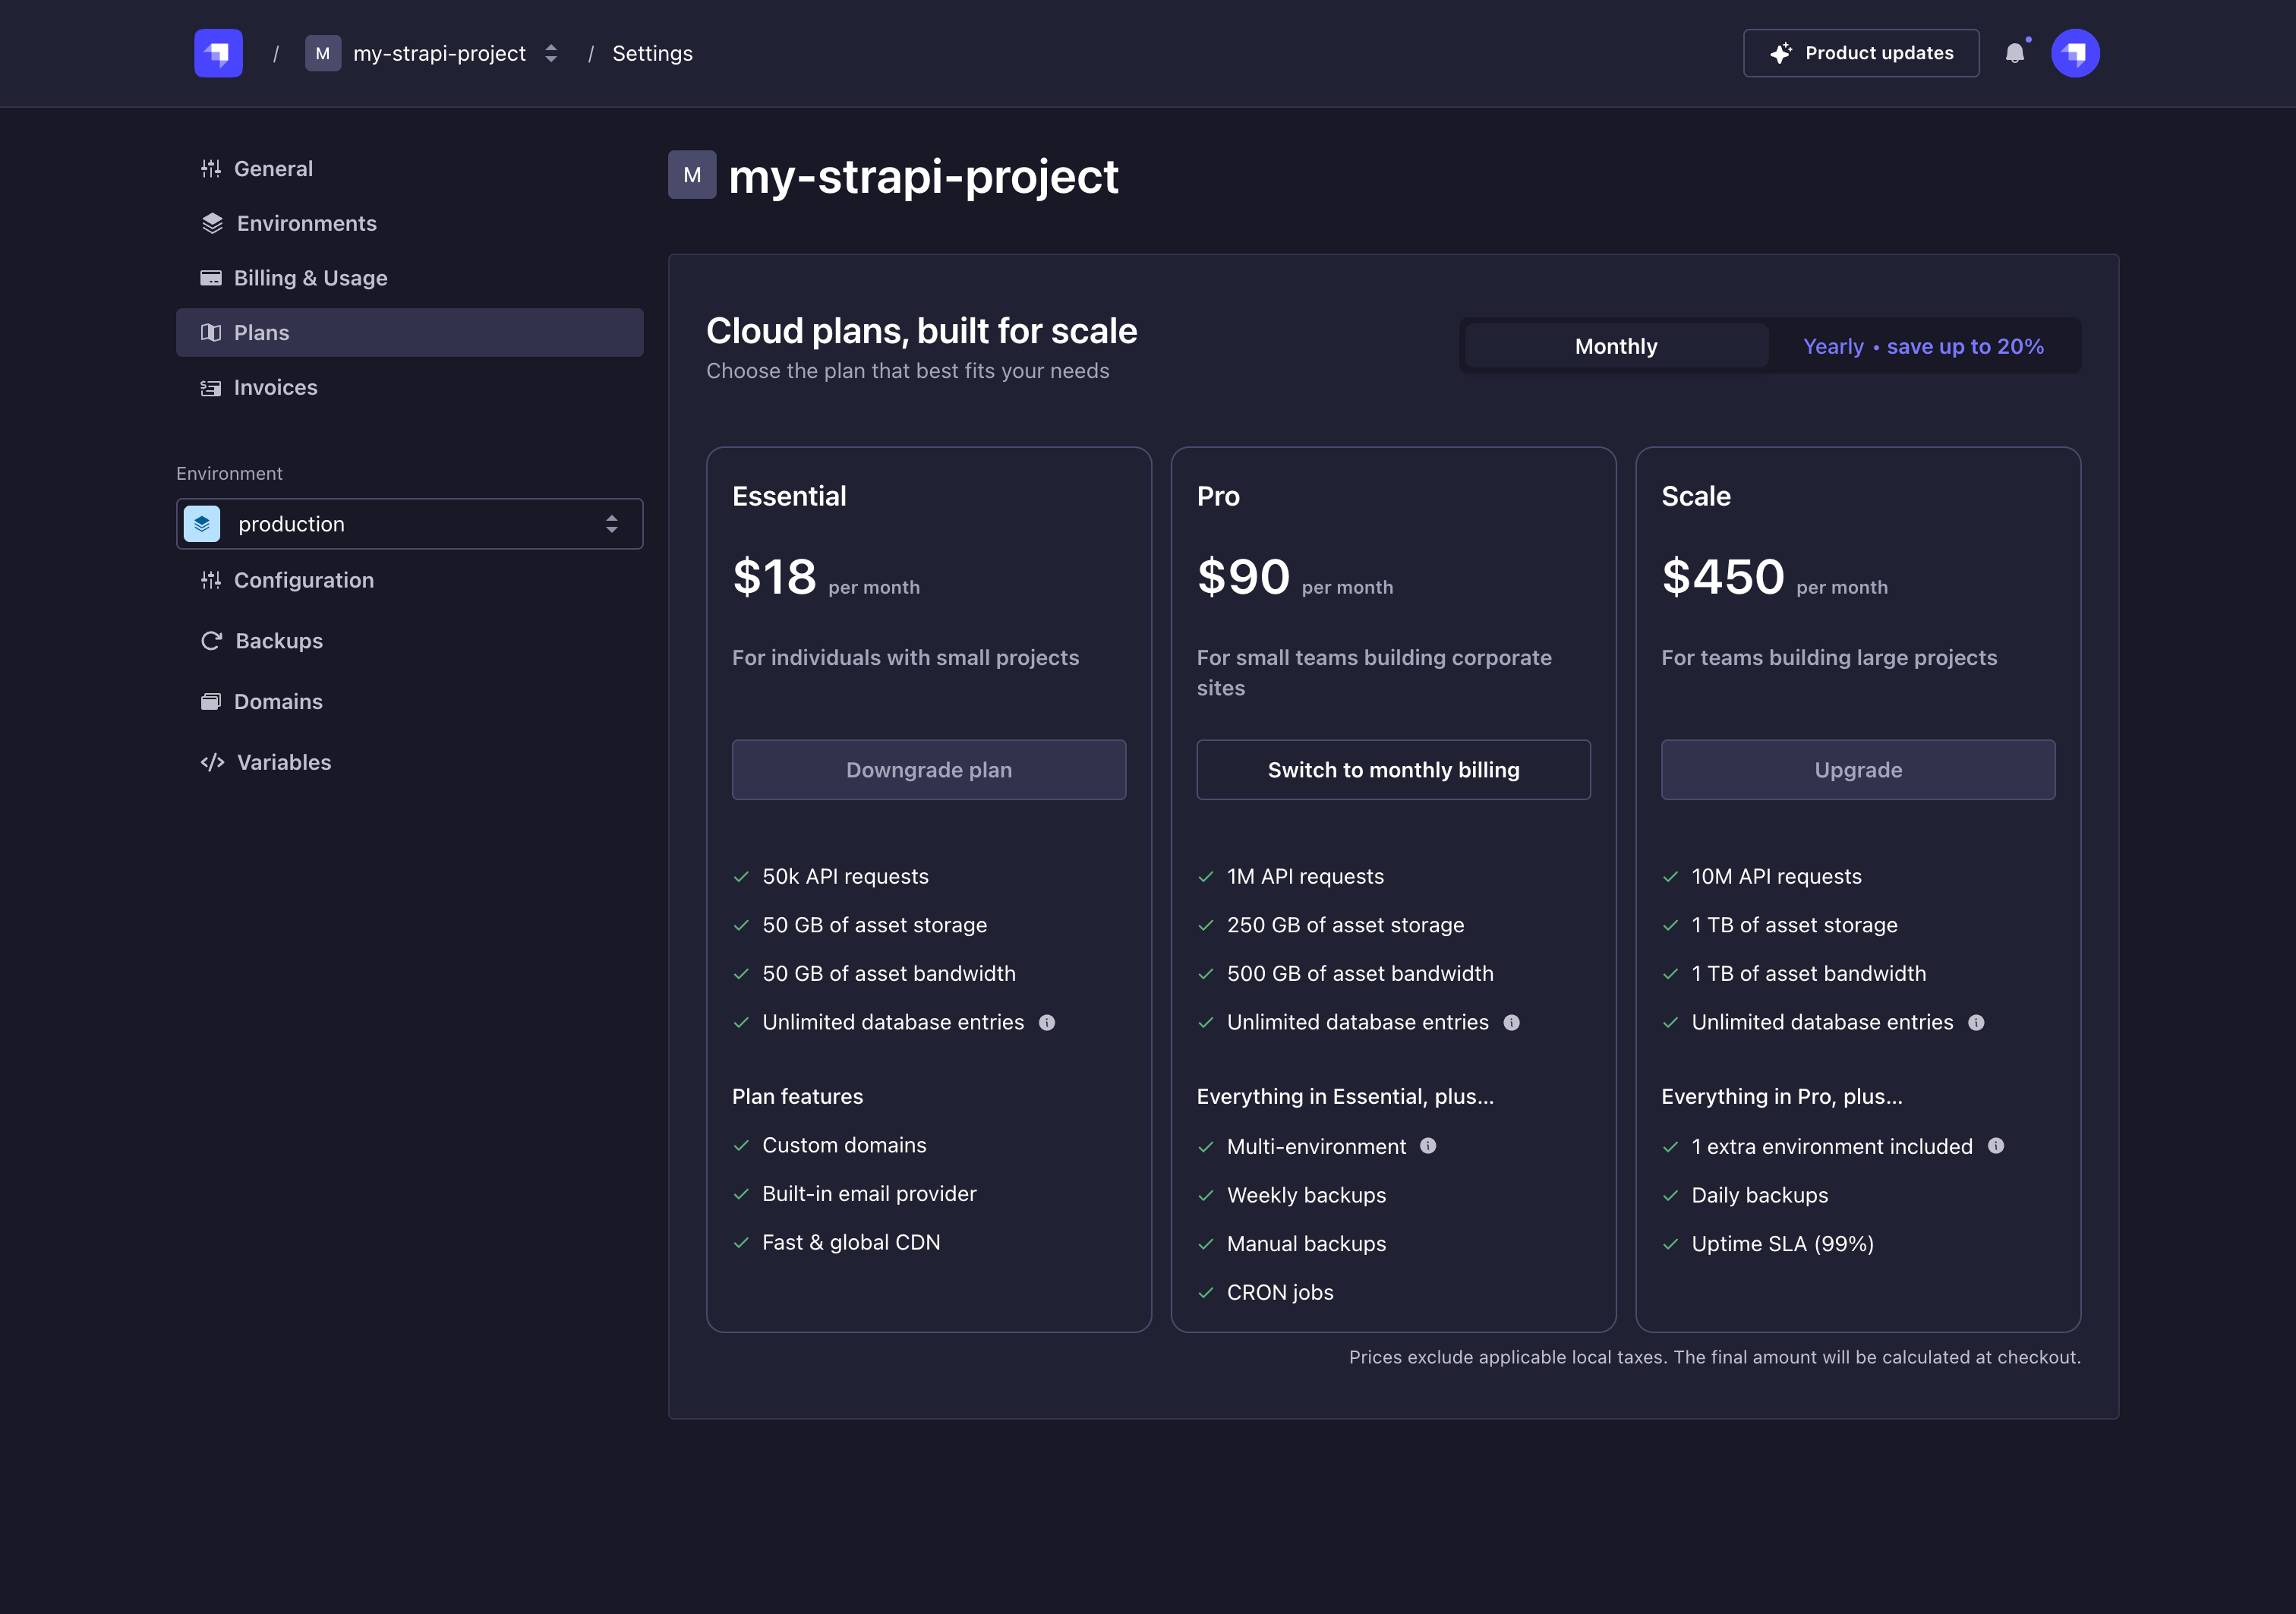Show info for 1 extra environment included
Screen dimensions: 2296x1614
pyautogui.click(x=1996, y=1146)
